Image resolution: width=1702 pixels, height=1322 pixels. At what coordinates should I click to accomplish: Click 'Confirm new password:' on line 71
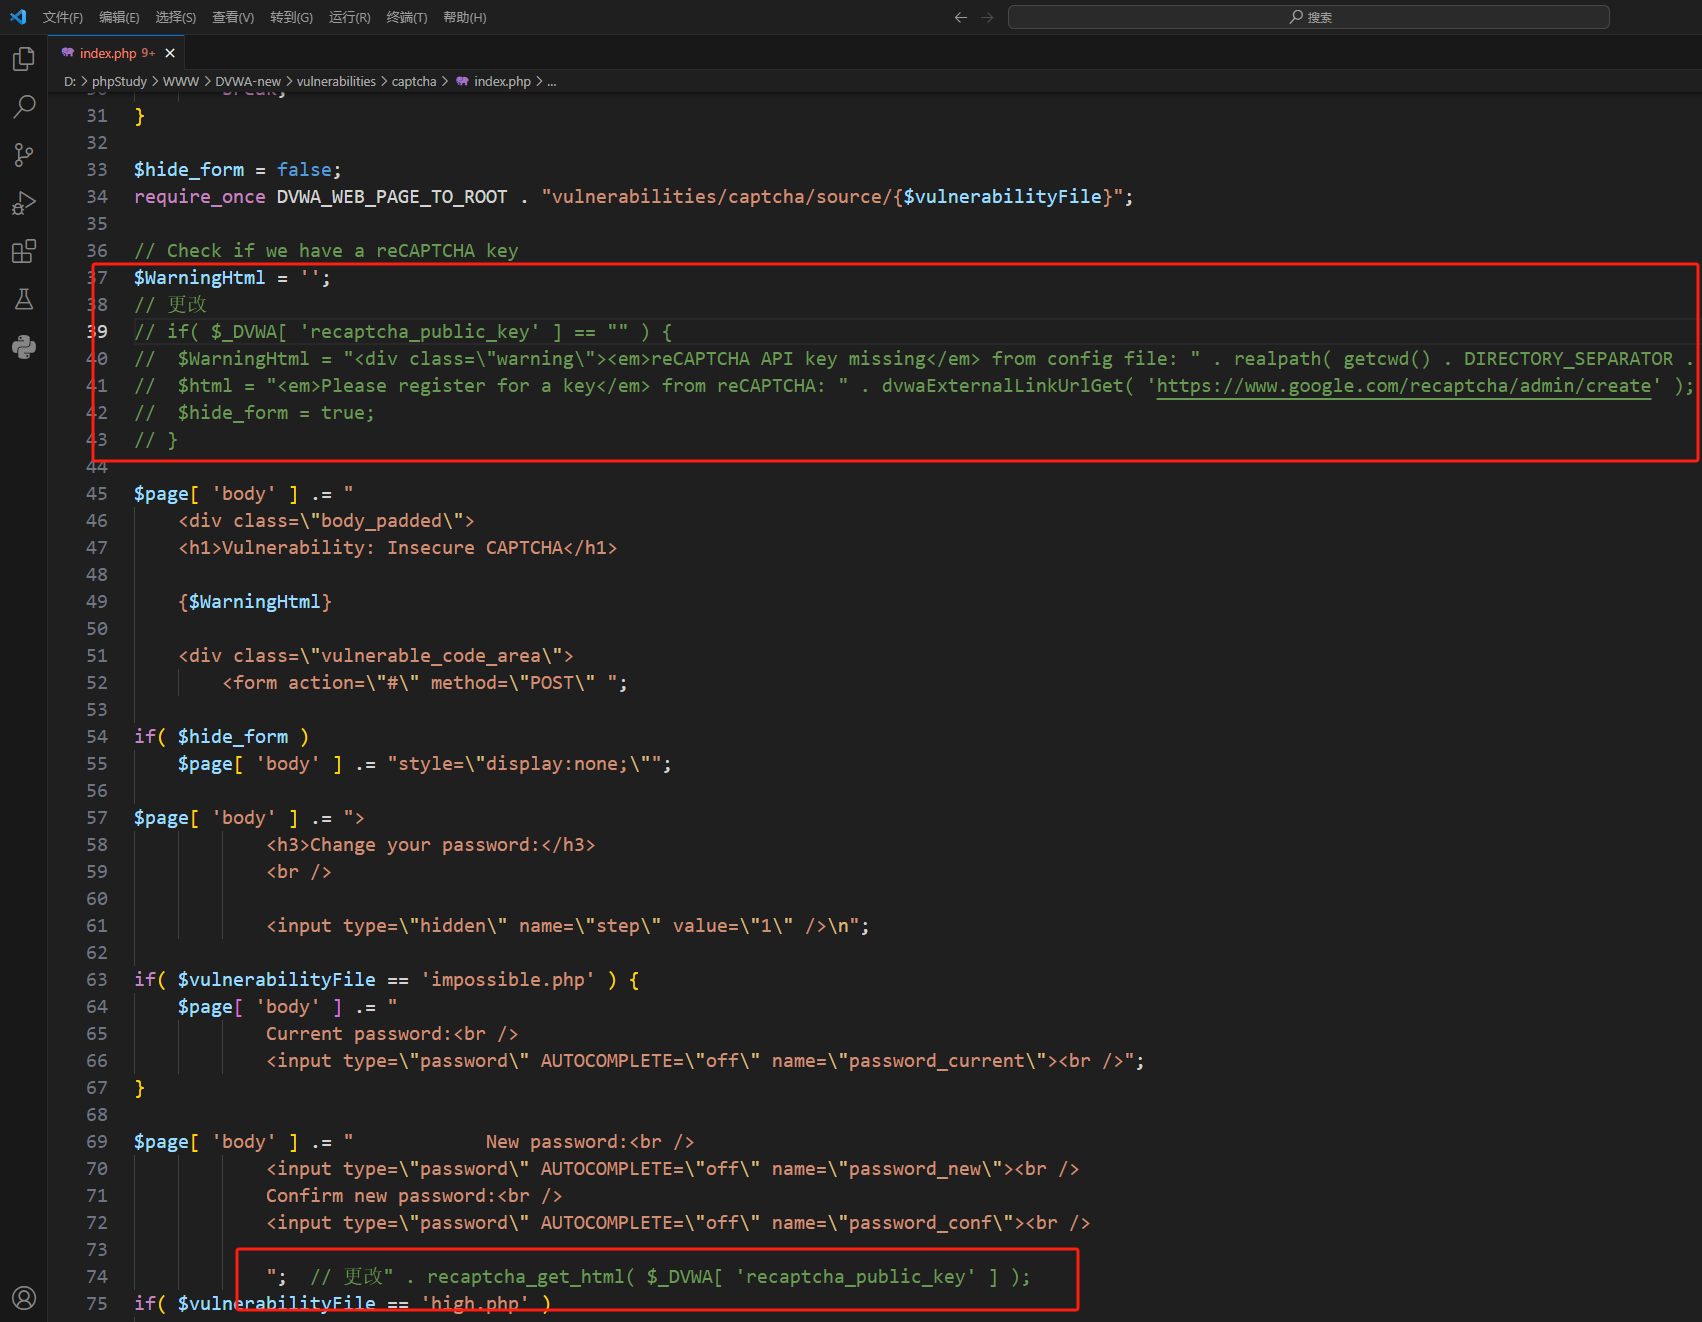(381, 1196)
